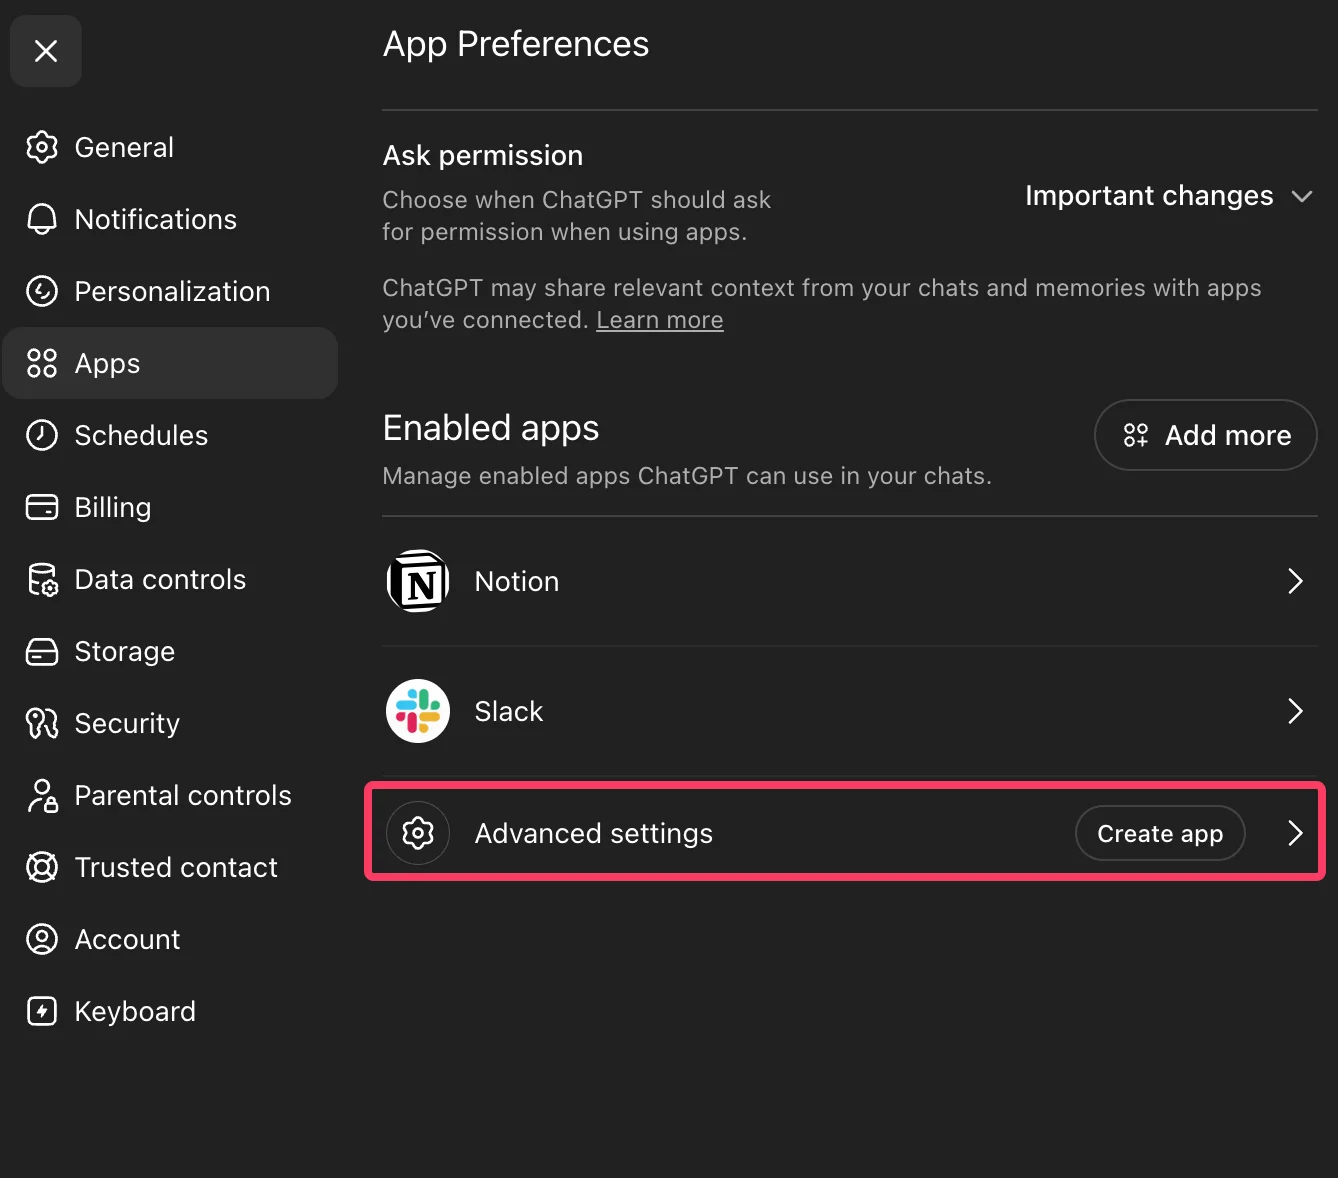The width and height of the screenshot is (1338, 1178).
Task: Follow the Learn more link
Action: [x=660, y=320]
